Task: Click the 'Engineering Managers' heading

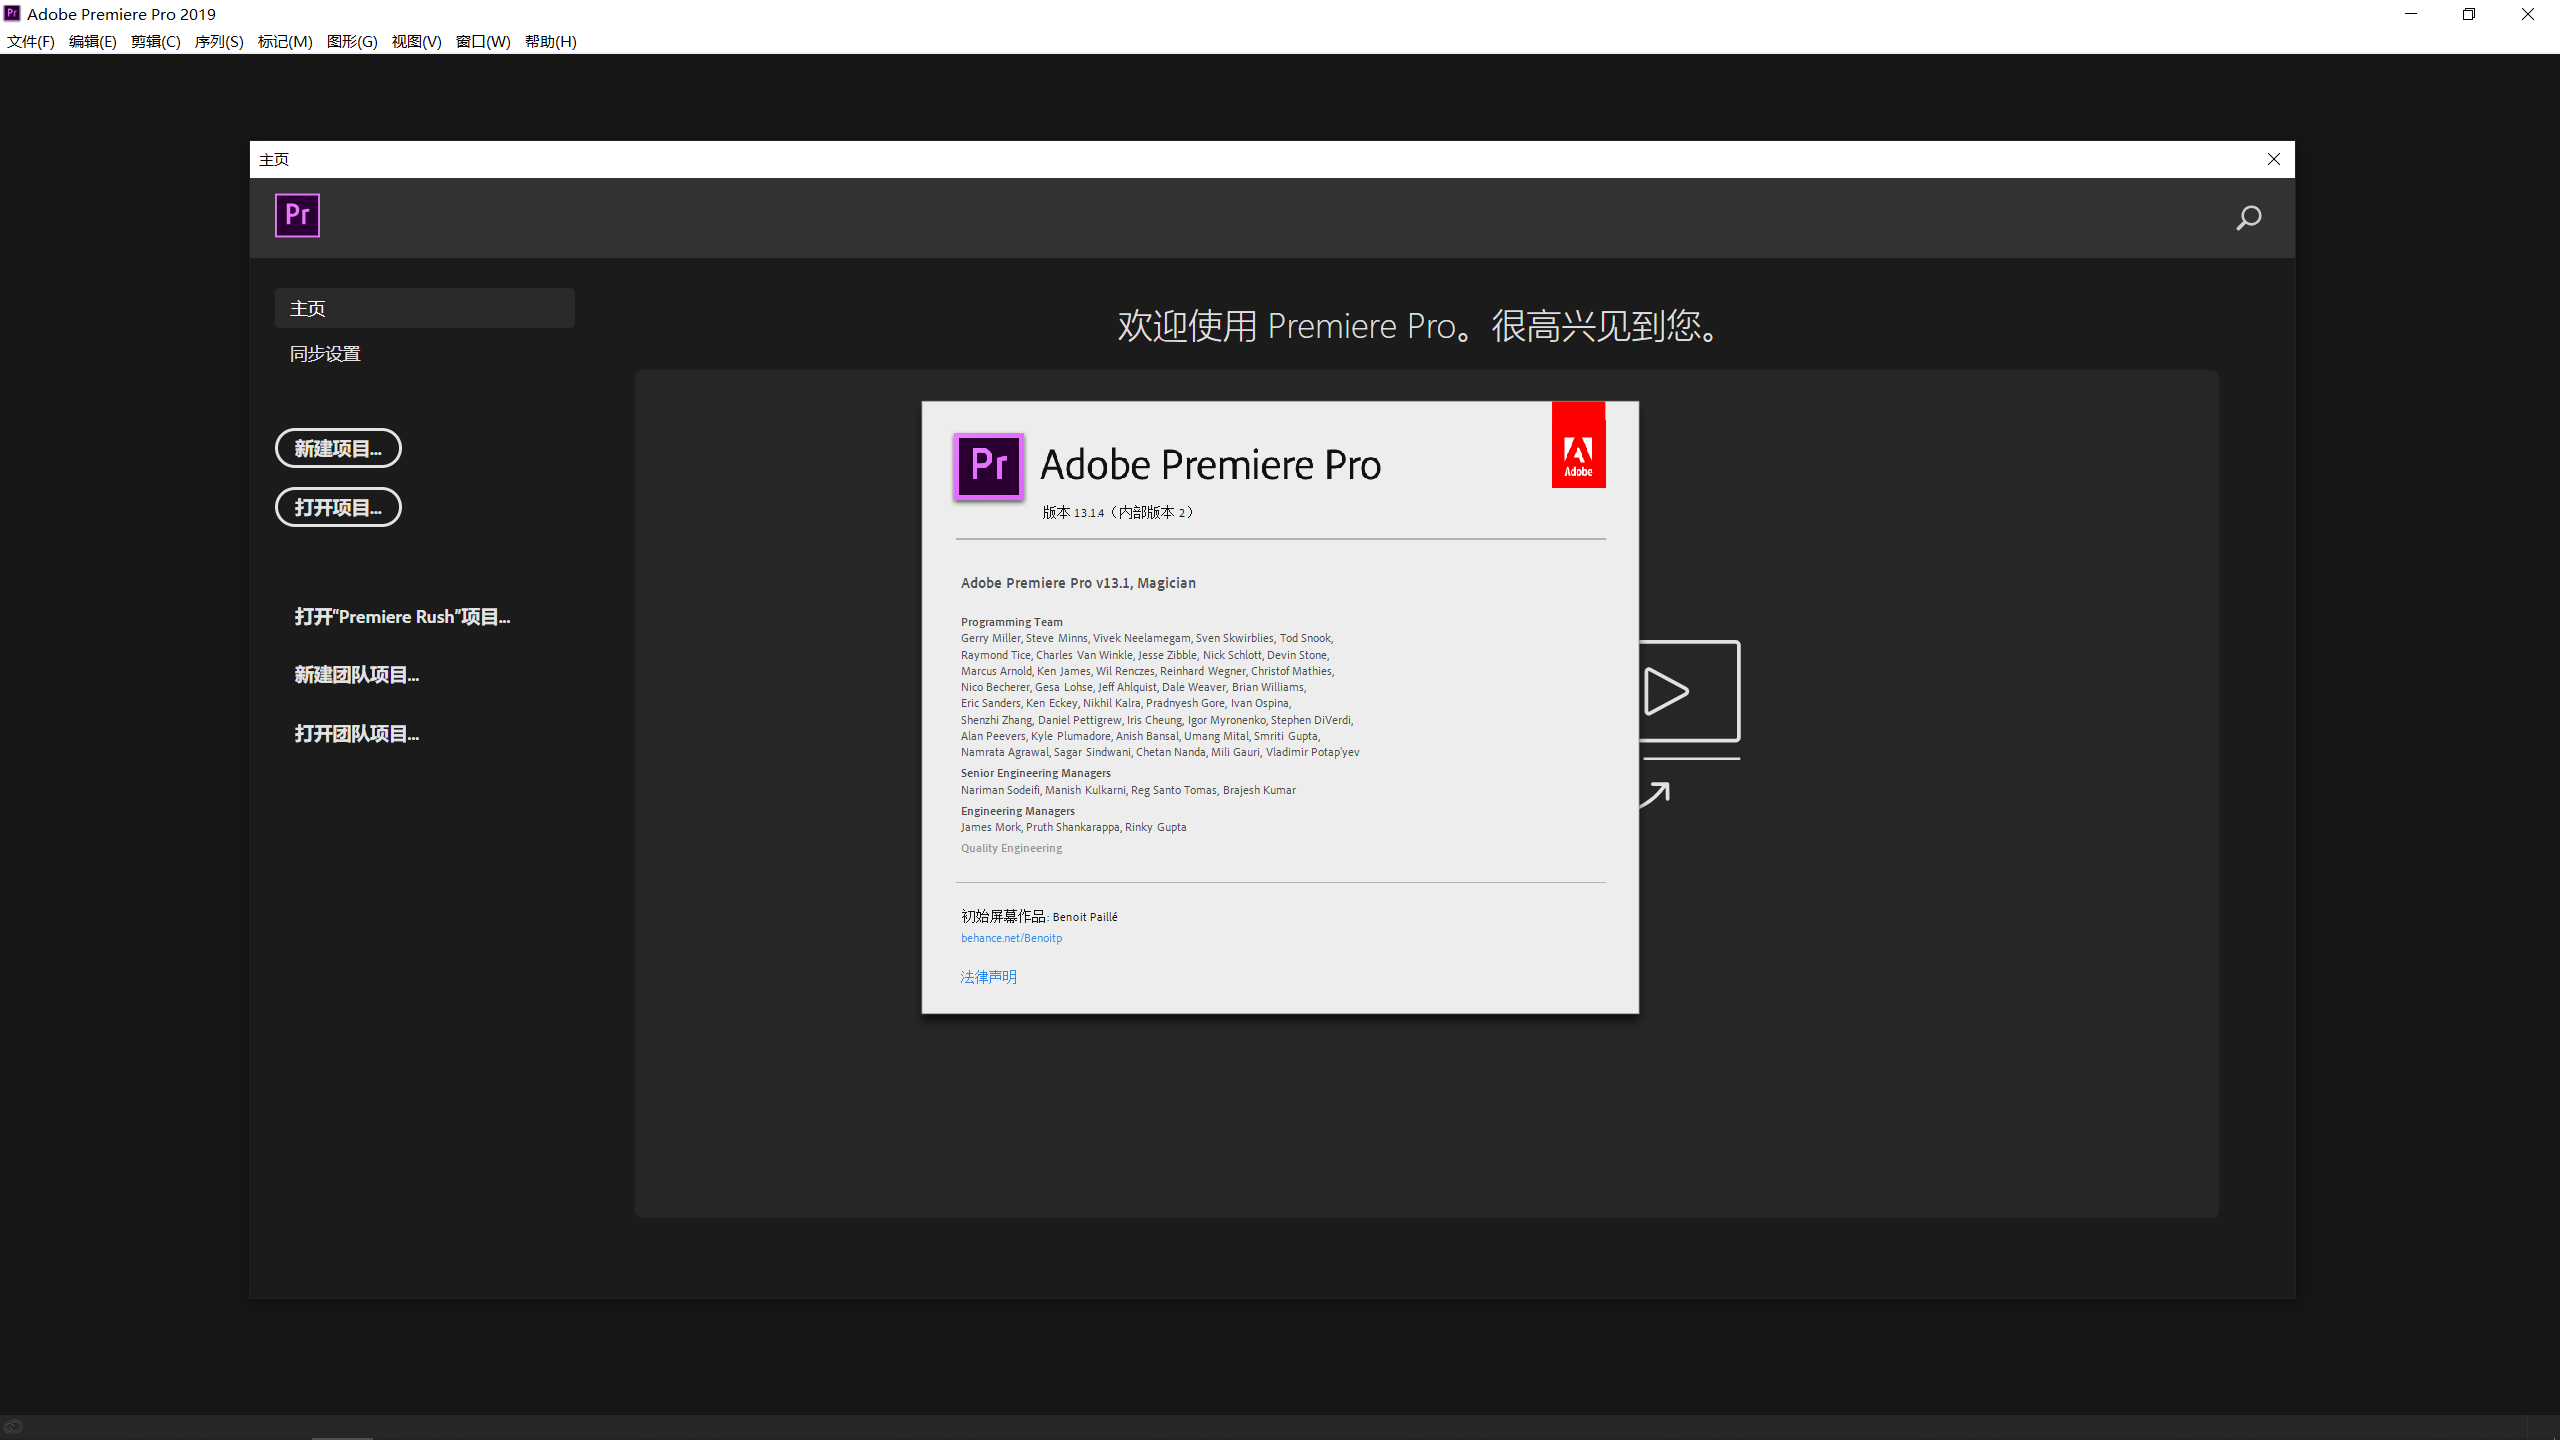Action: [x=1017, y=811]
